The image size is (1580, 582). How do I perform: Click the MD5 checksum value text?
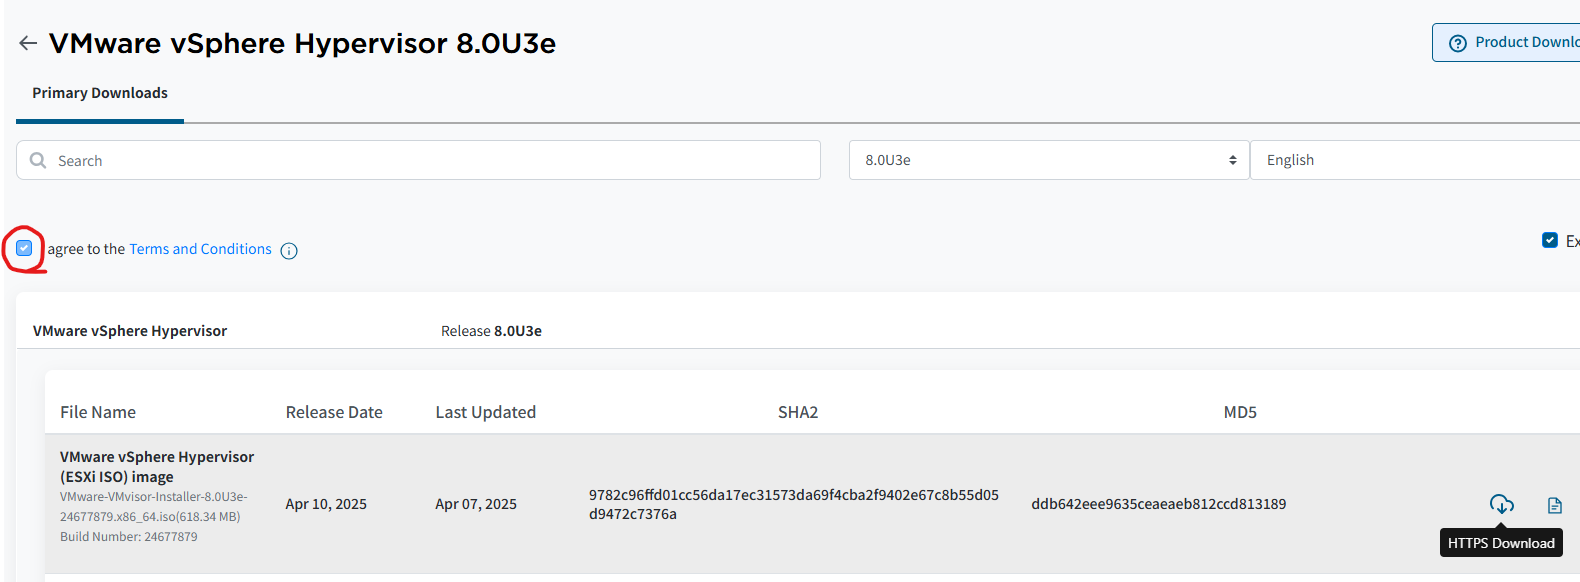tap(1158, 504)
